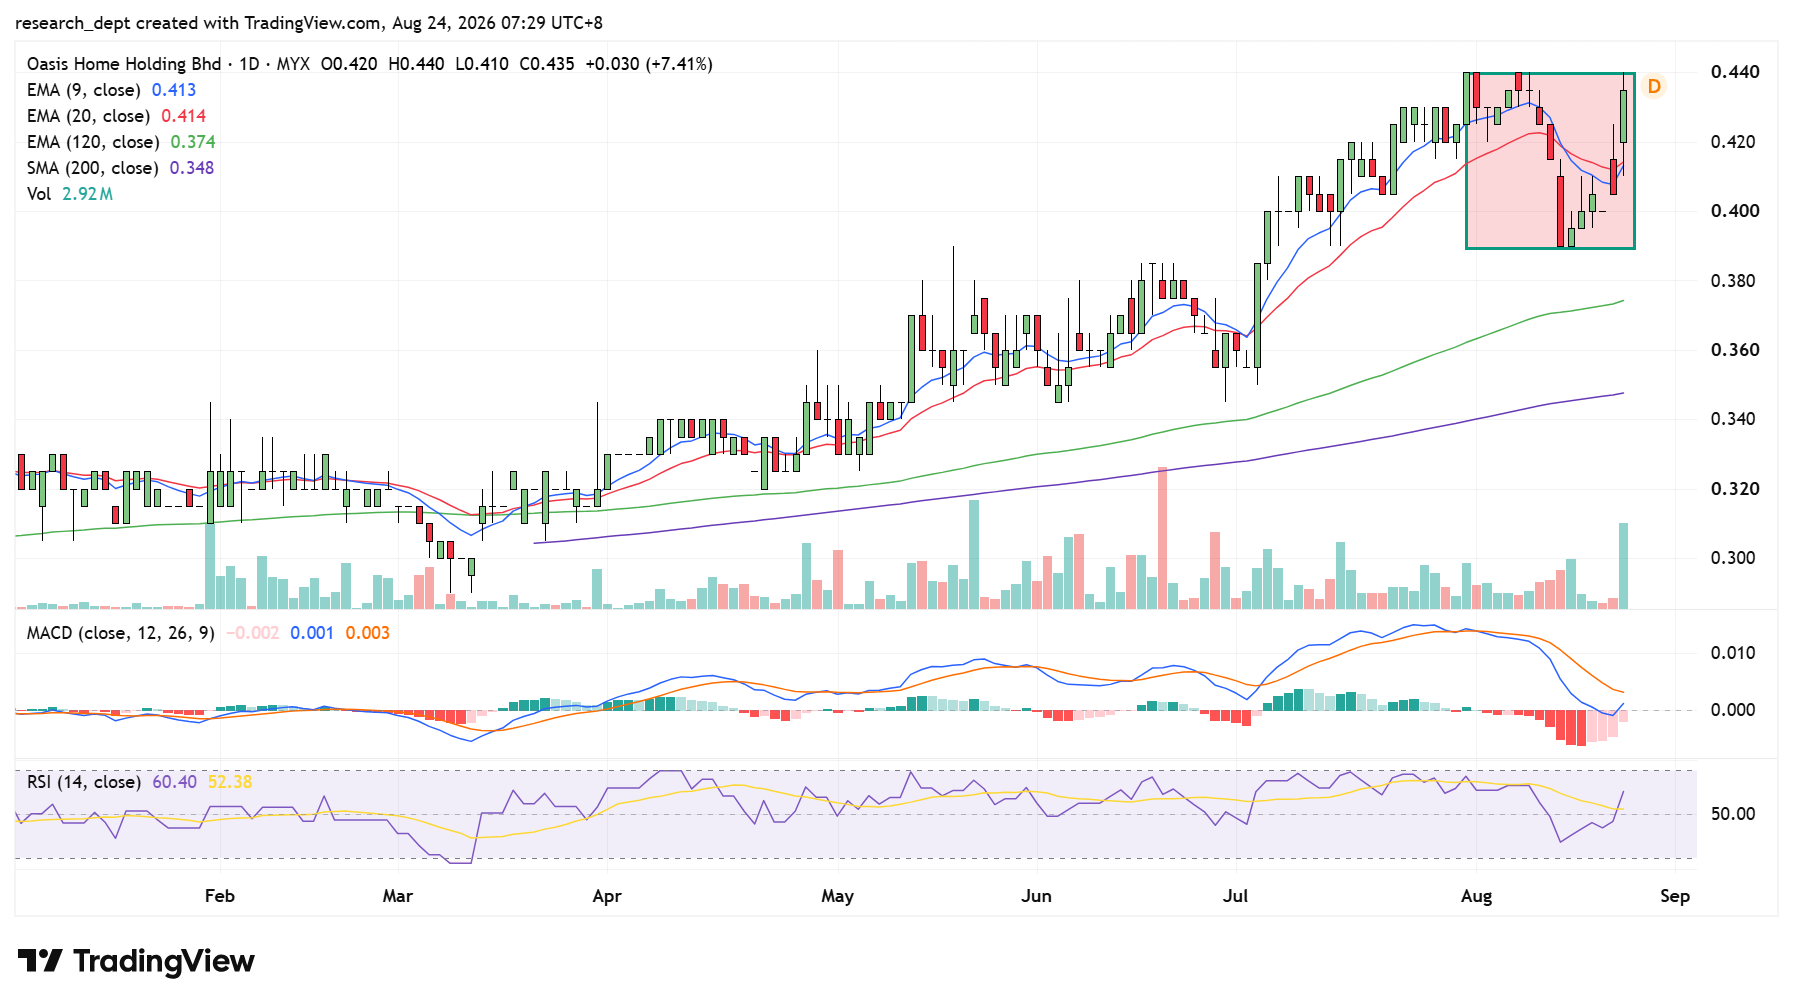Click the 0.360 price axis label
This screenshot has width=1793, height=1006.
pyautogui.click(x=1735, y=350)
